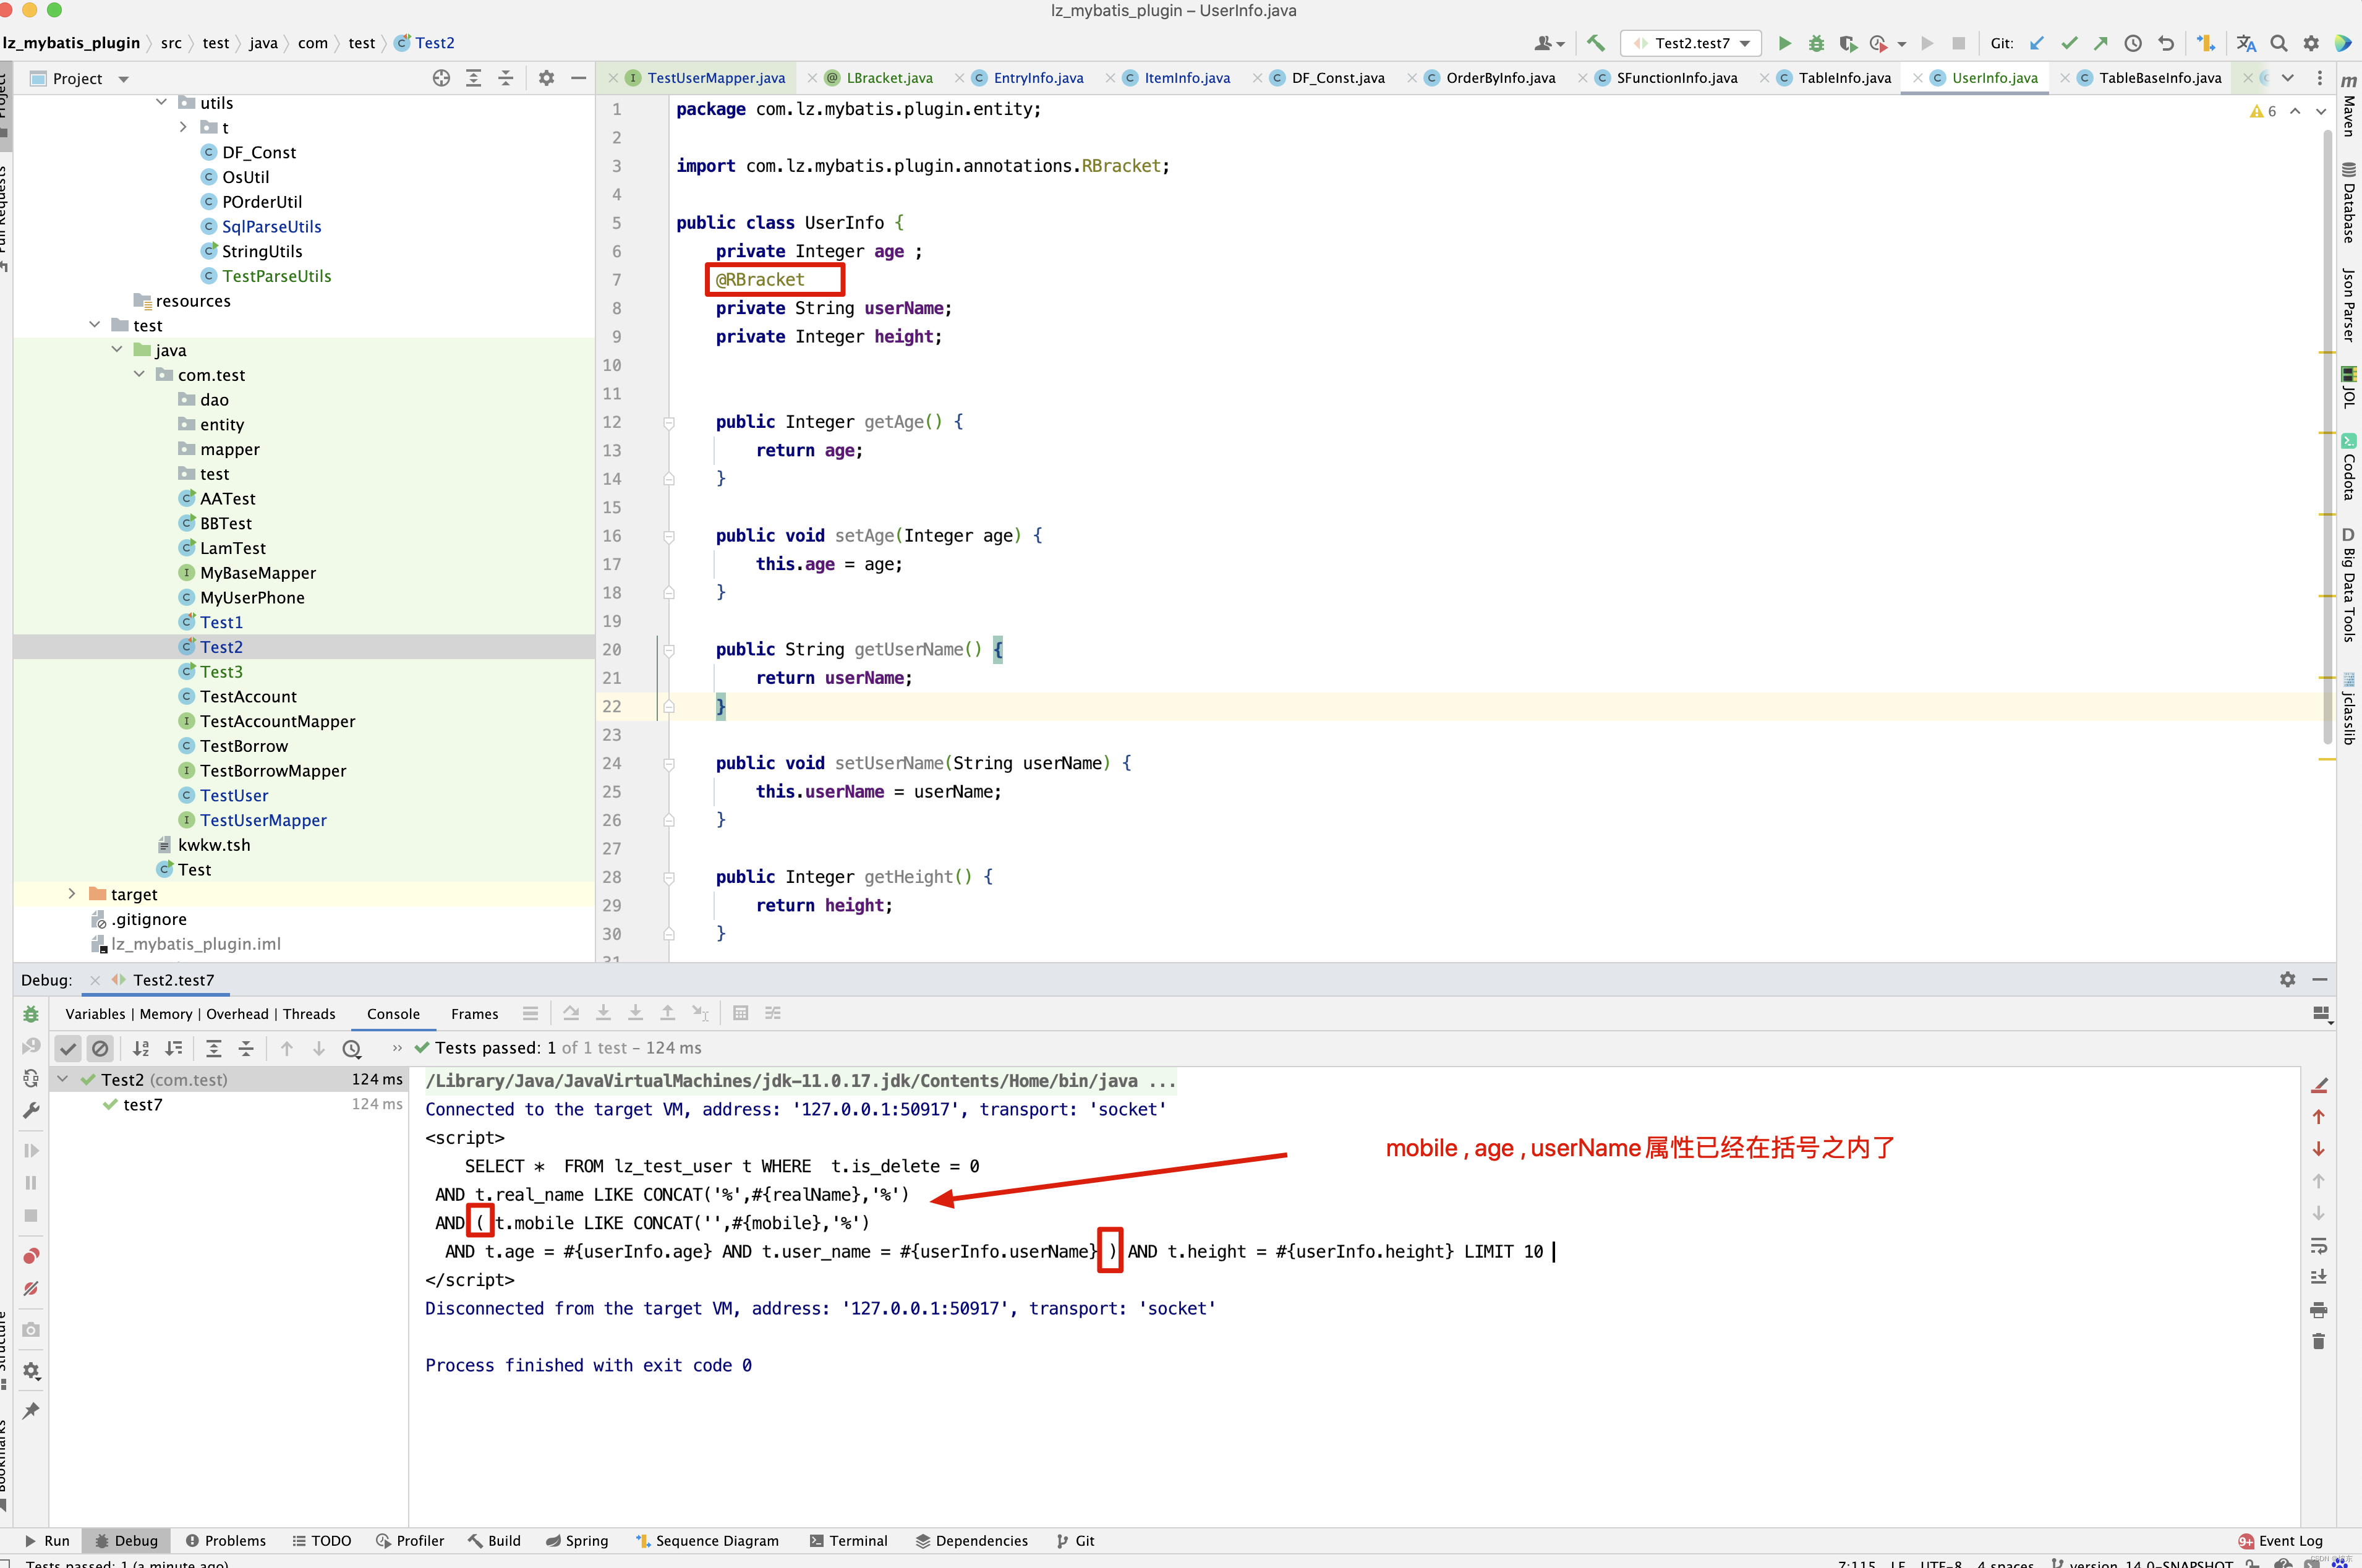Collapse all in Project panel
2362x1568 pixels.
coord(506,78)
